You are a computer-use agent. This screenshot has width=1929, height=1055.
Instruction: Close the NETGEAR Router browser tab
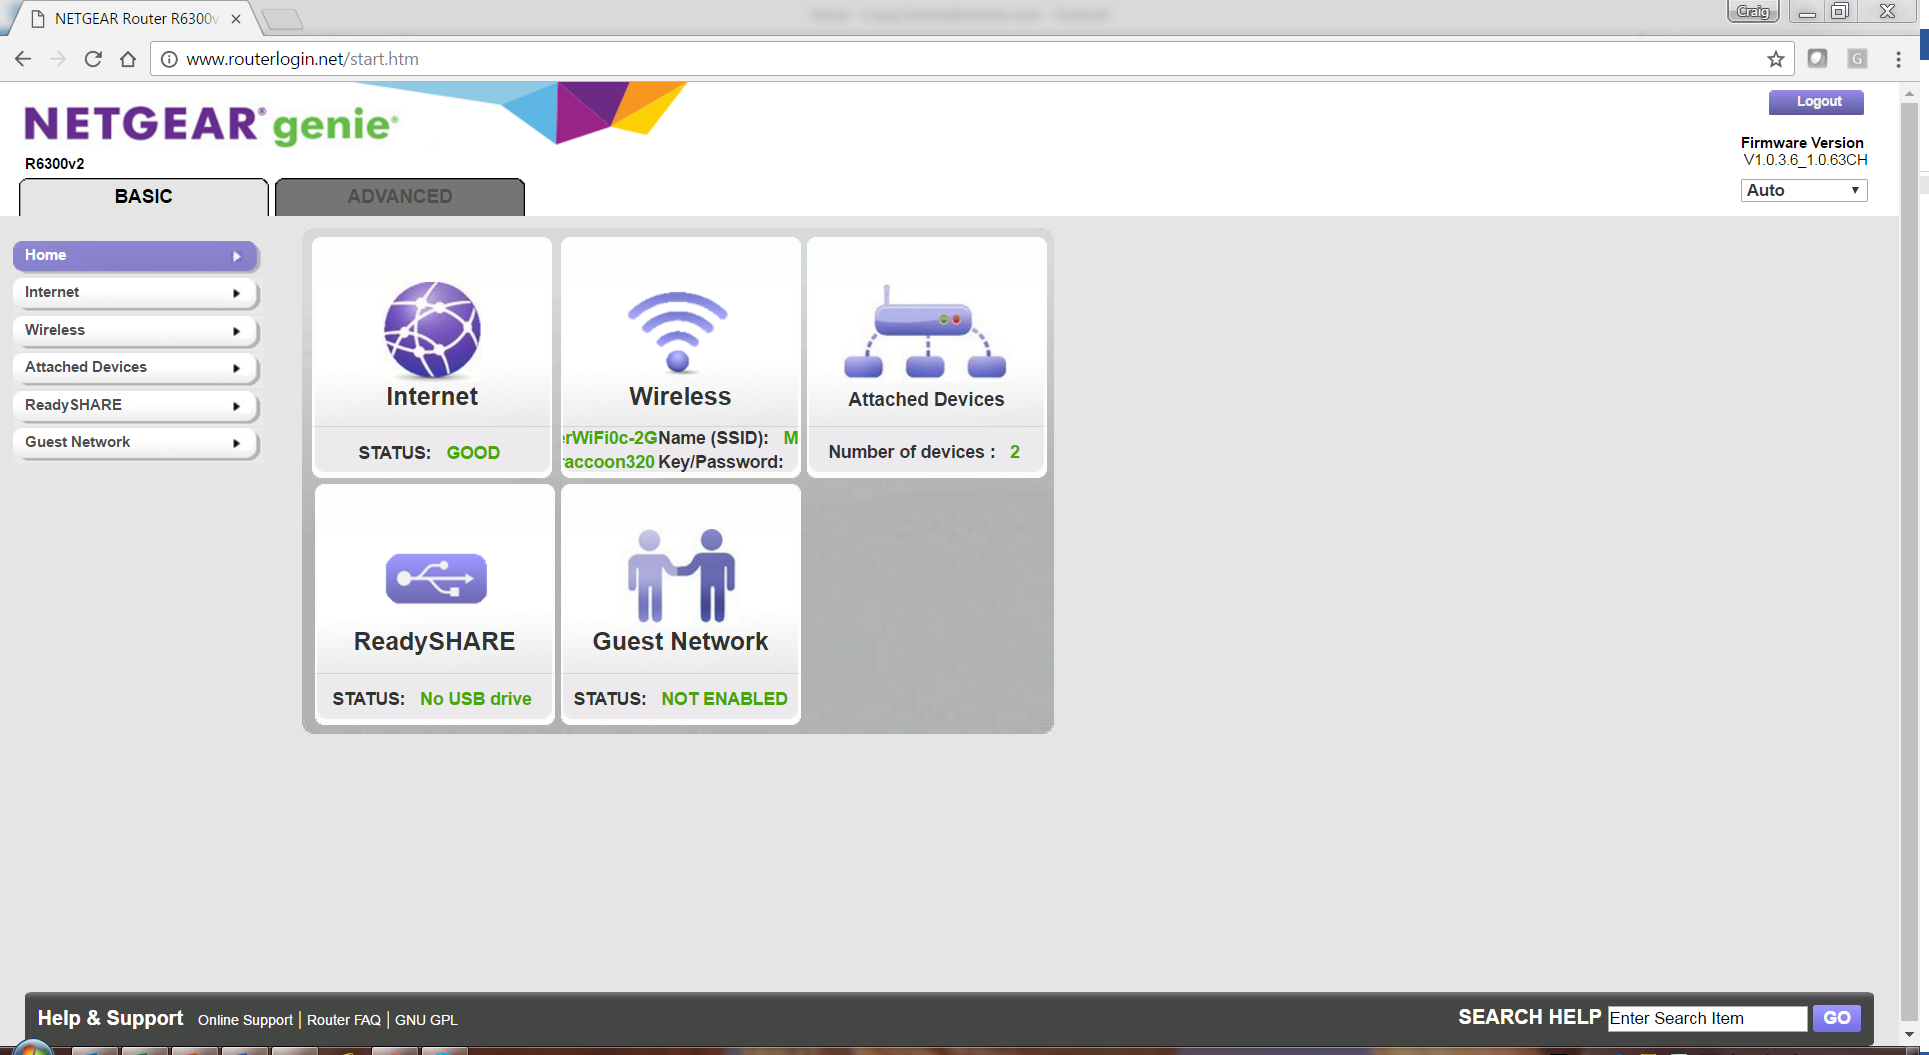pos(236,18)
